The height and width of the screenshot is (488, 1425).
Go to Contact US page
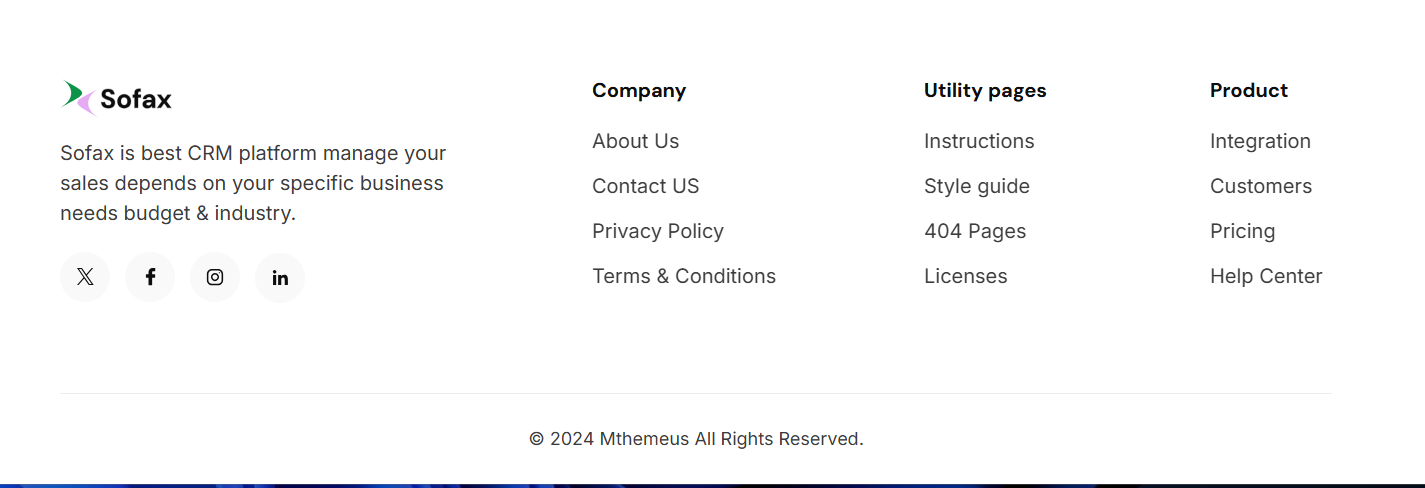tap(645, 186)
